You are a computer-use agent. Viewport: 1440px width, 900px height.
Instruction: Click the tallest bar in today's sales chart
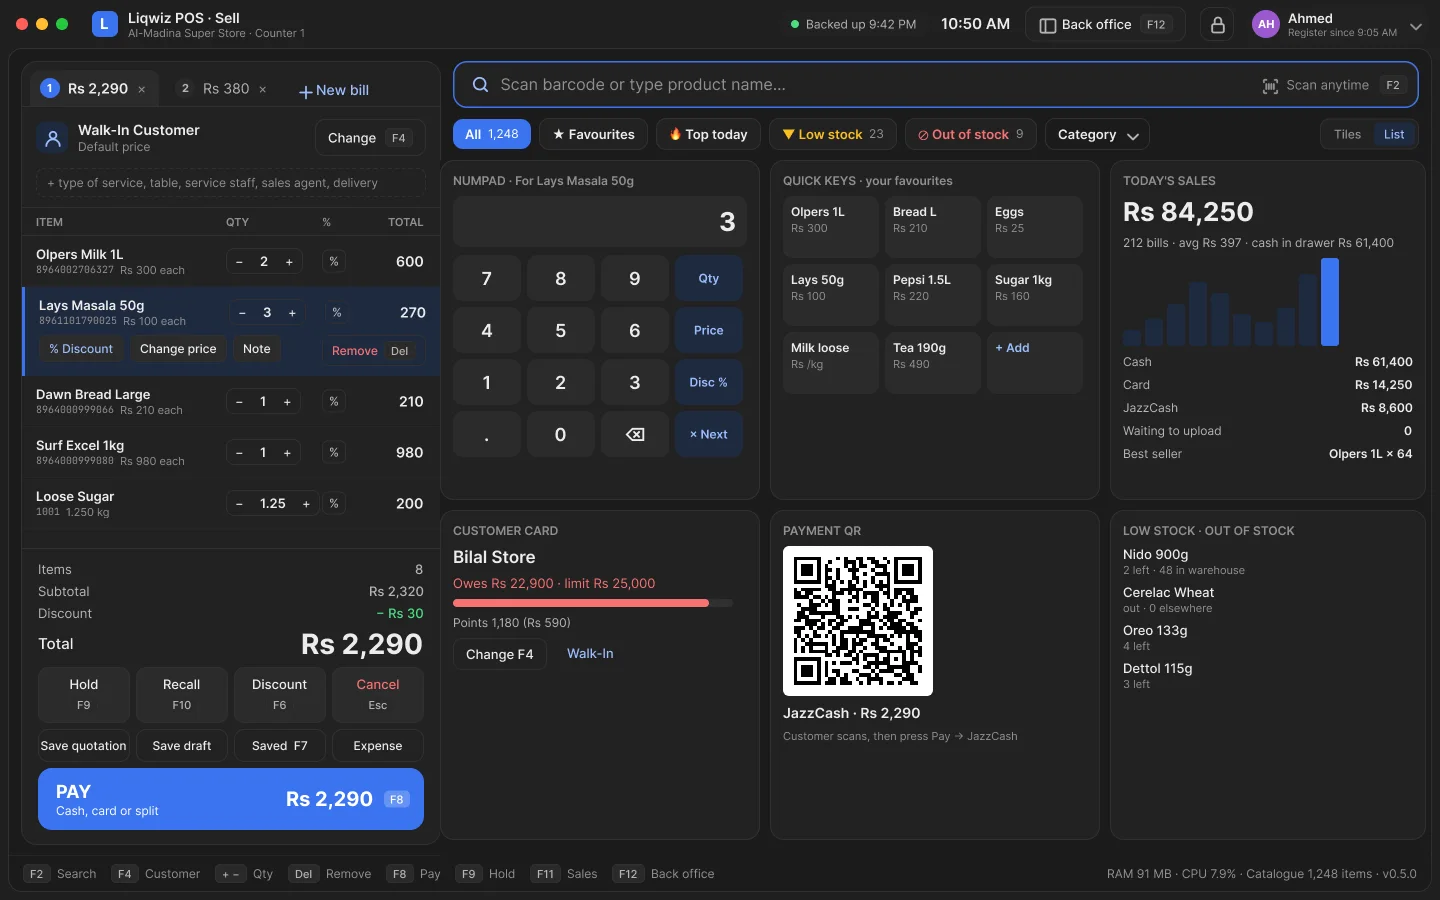pyautogui.click(x=1330, y=302)
